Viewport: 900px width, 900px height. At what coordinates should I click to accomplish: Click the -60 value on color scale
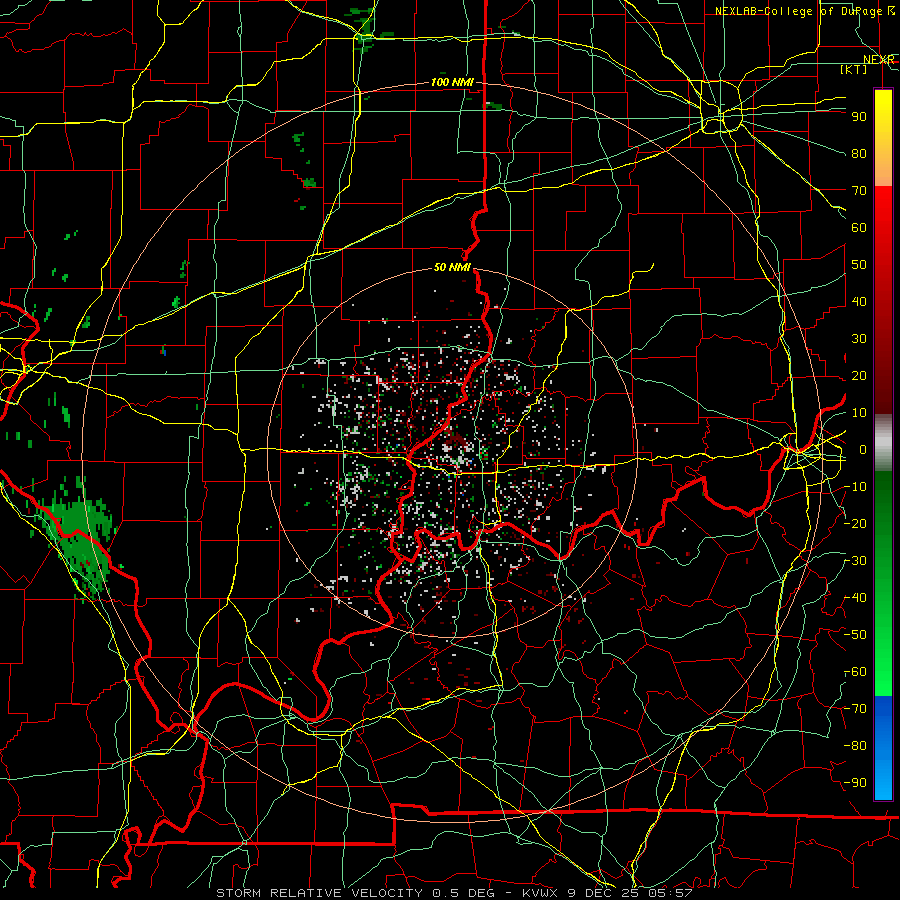(855, 672)
